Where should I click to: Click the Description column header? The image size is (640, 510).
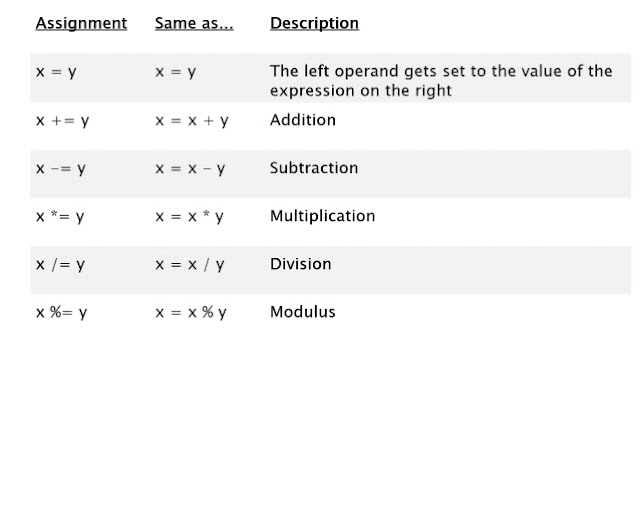(x=314, y=23)
